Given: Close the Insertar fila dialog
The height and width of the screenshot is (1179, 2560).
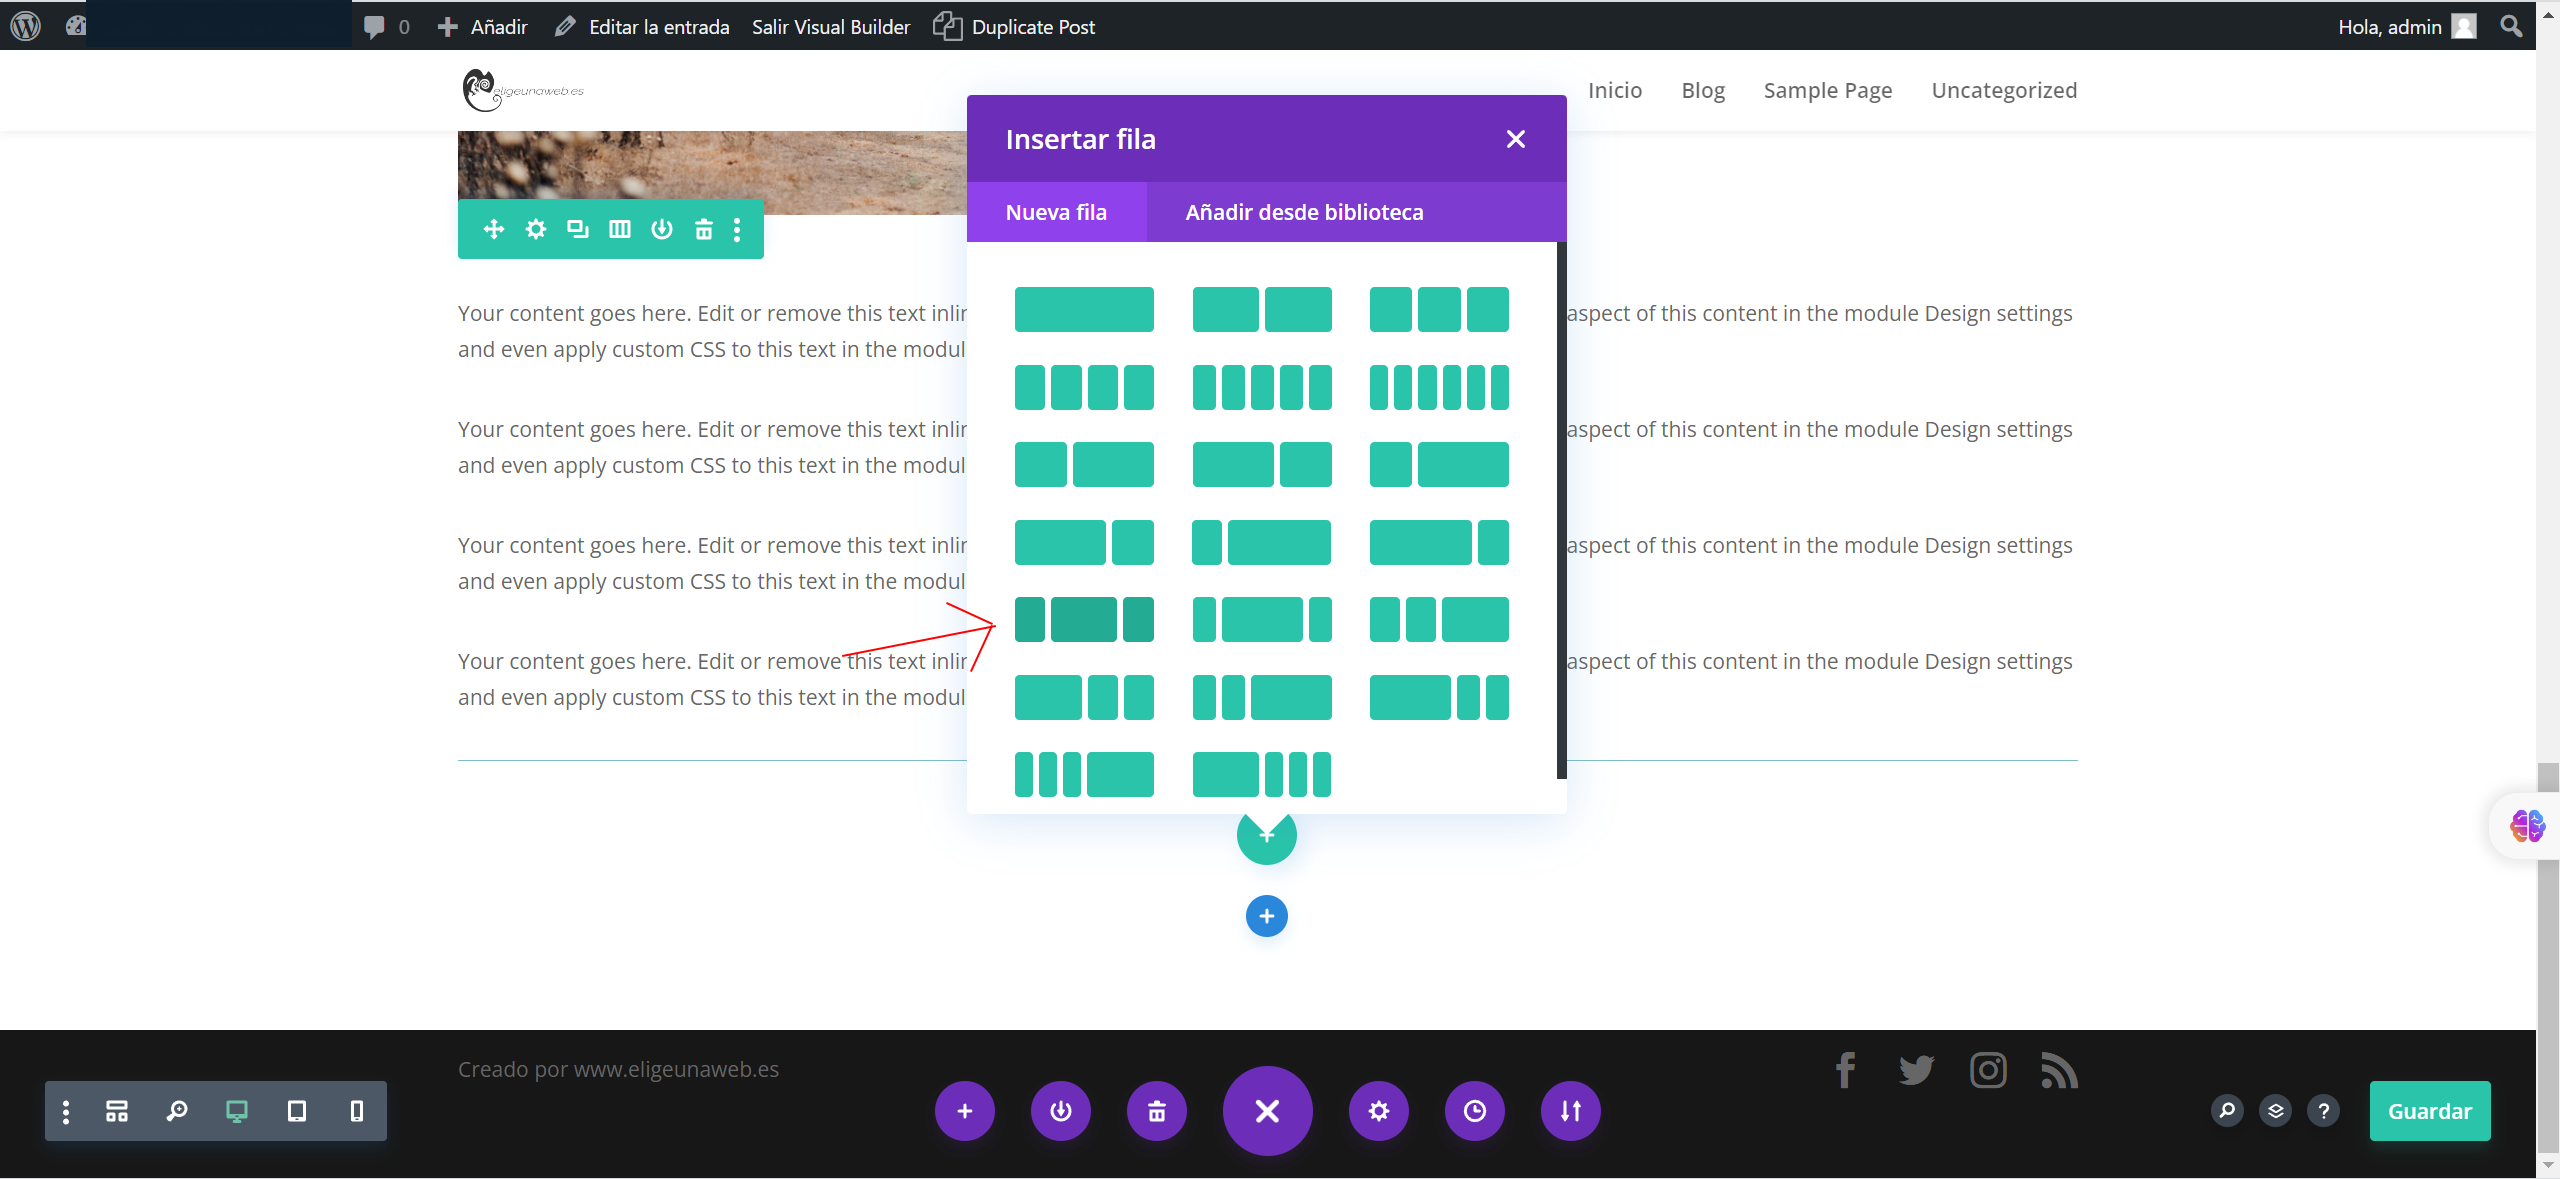Looking at the screenshot, I should pos(1515,139).
